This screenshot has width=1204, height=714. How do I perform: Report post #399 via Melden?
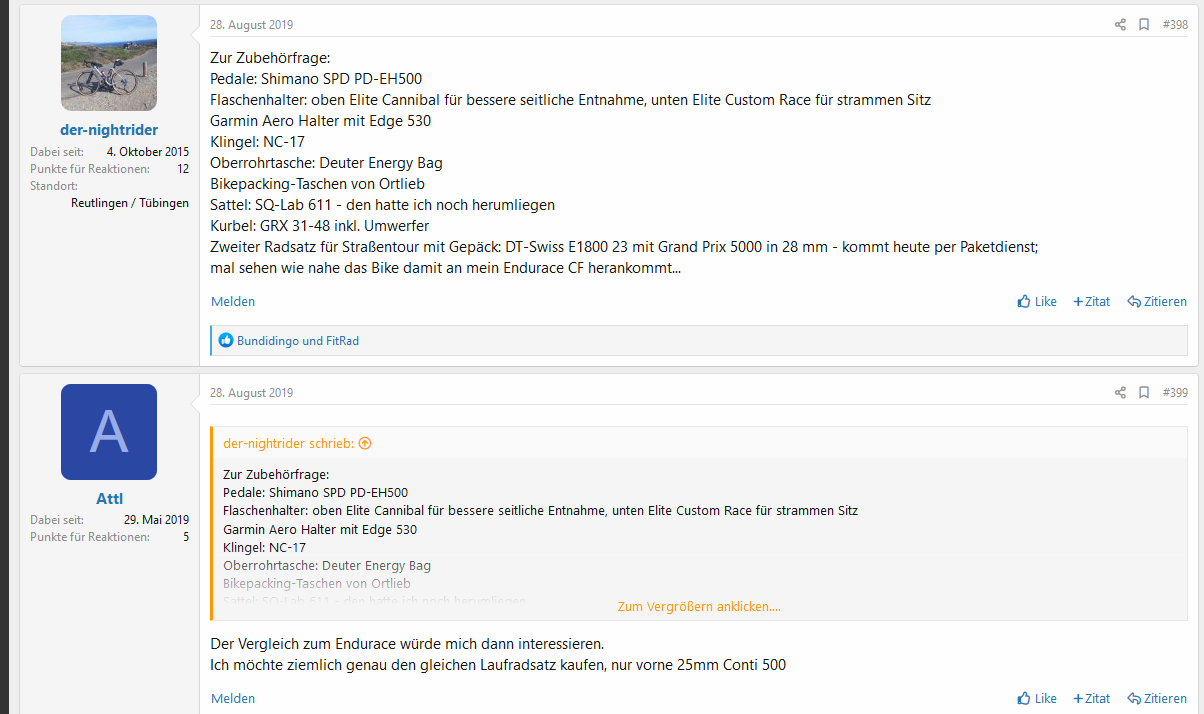point(233,698)
